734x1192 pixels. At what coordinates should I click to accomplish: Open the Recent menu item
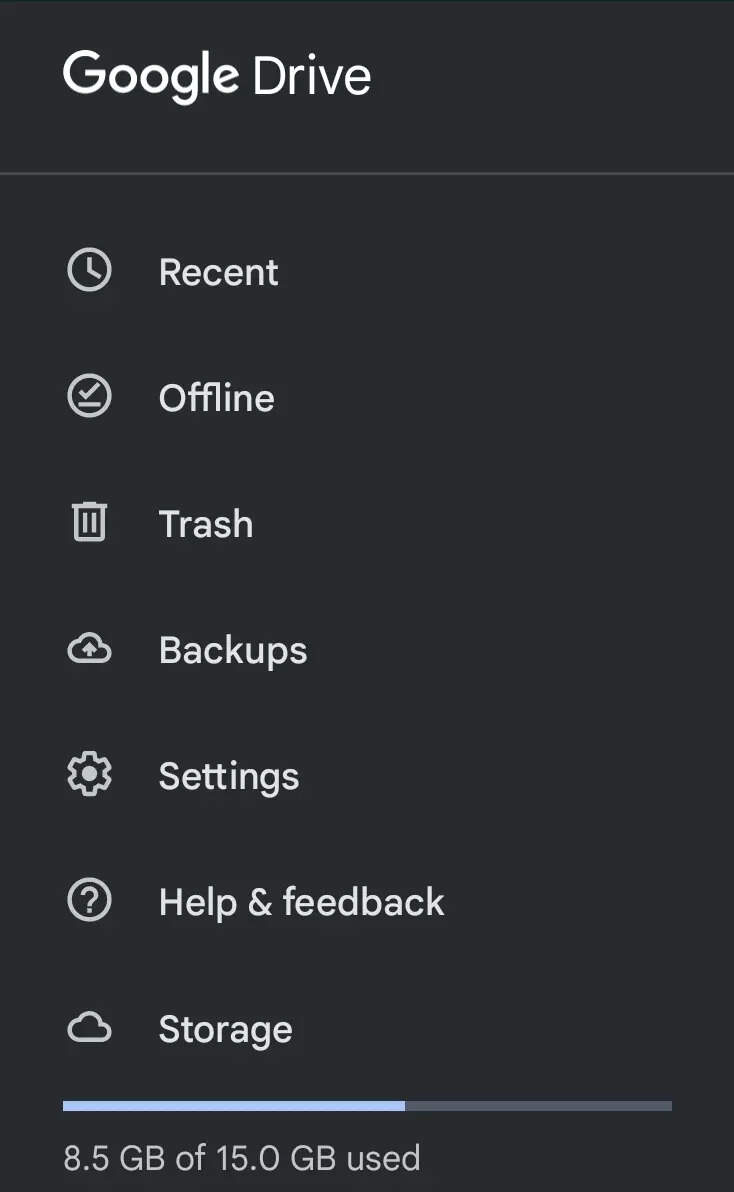pyautogui.click(x=367, y=271)
